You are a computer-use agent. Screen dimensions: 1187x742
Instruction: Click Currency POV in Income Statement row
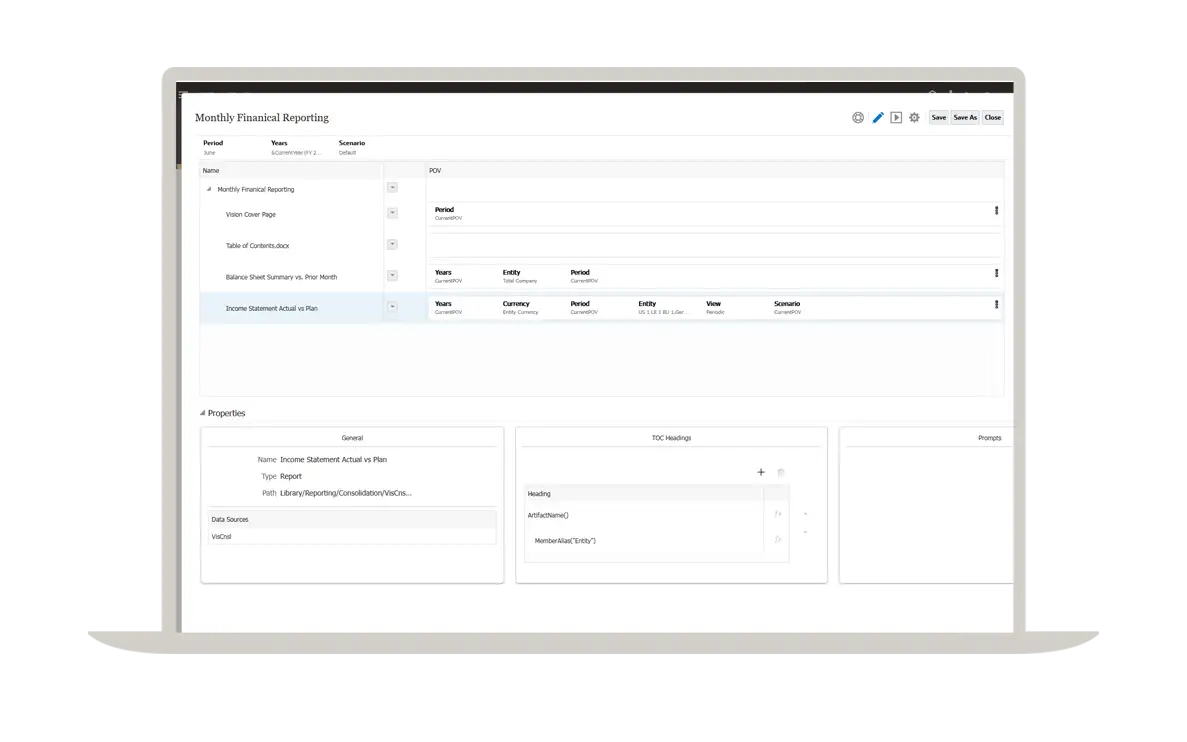click(x=521, y=307)
